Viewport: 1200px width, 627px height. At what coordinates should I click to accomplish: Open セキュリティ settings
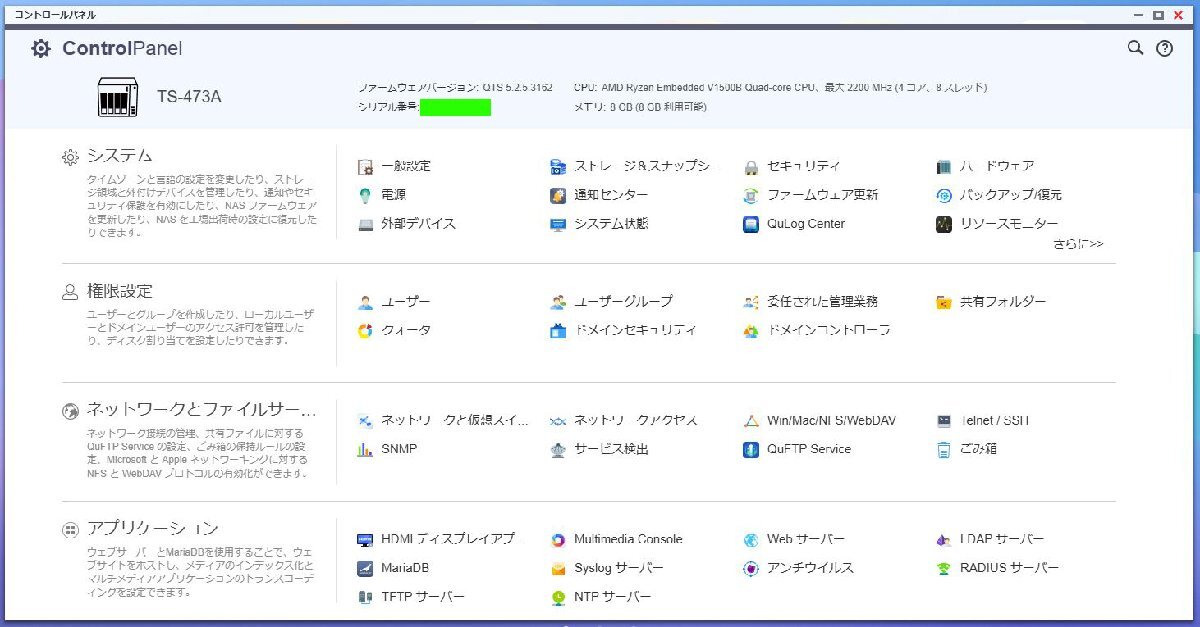[792, 166]
